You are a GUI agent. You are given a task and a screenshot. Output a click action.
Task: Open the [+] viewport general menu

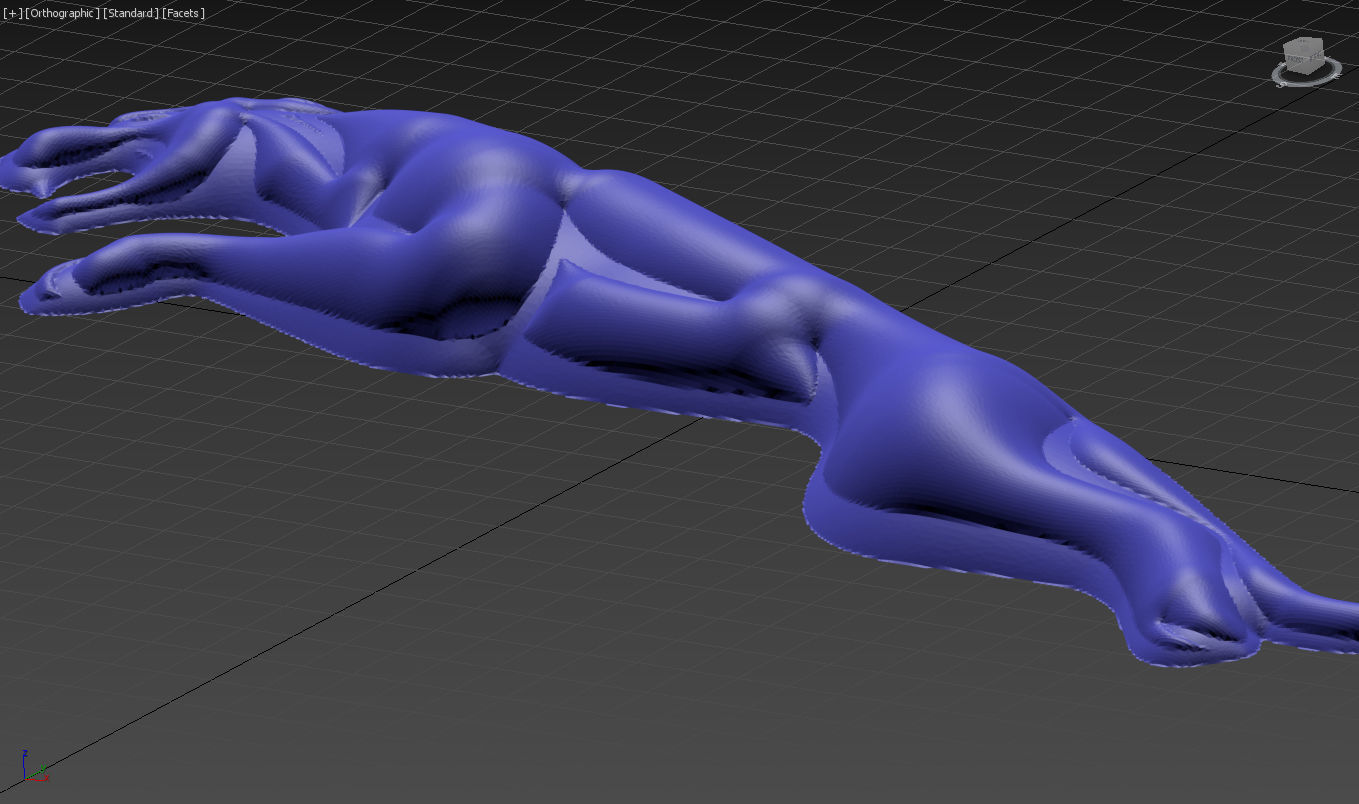(12, 13)
